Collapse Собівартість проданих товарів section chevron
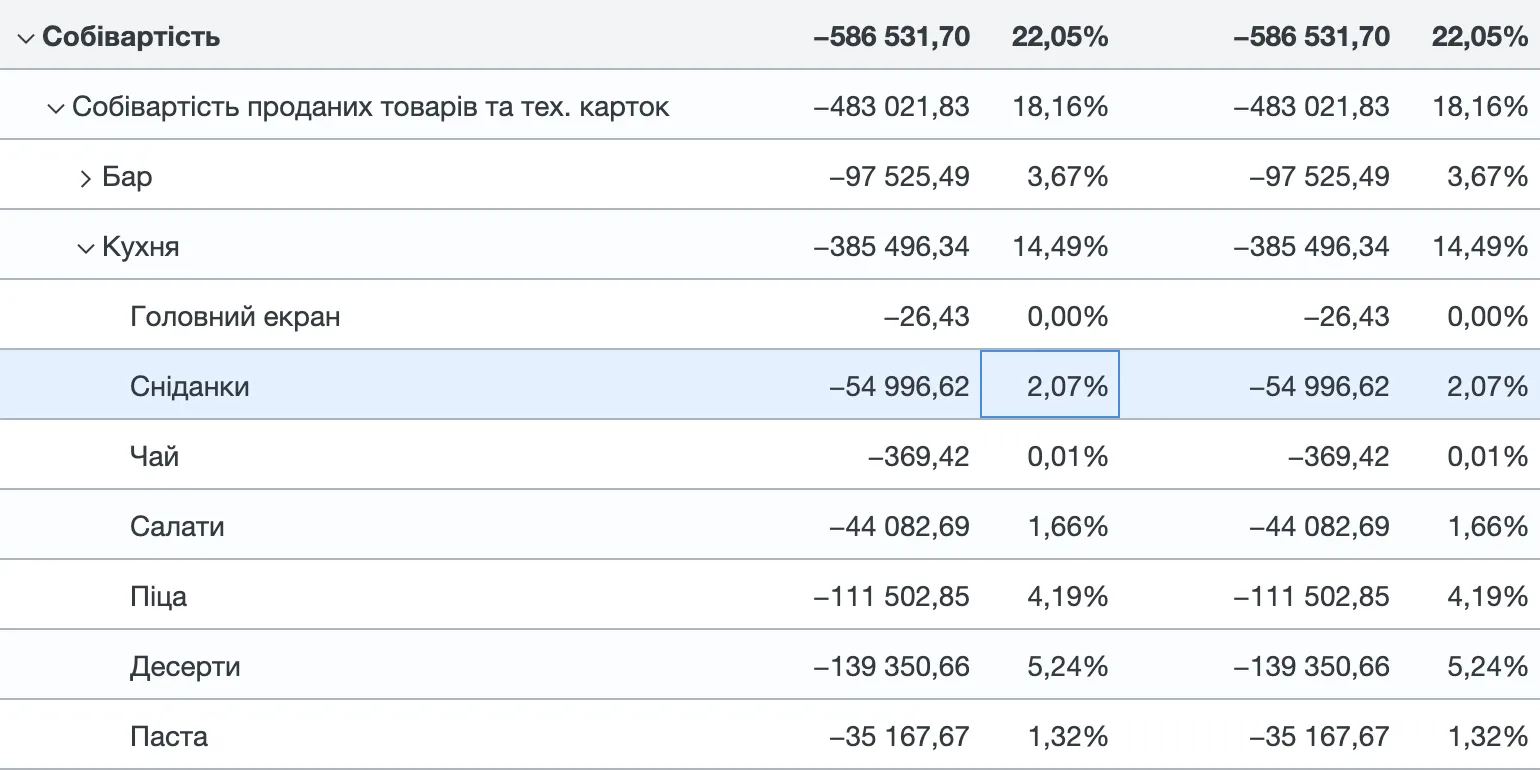This screenshot has height=770, width=1540. point(55,107)
